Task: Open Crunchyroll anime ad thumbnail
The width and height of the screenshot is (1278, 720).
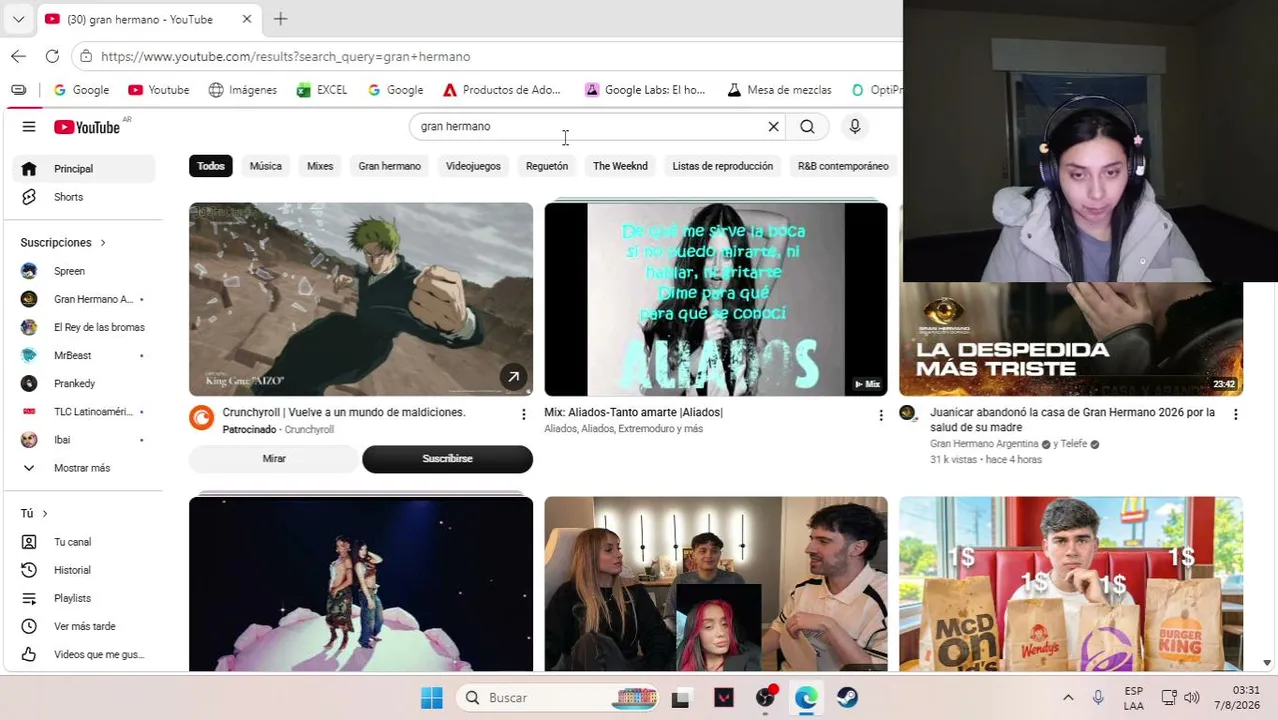Action: tap(361, 299)
